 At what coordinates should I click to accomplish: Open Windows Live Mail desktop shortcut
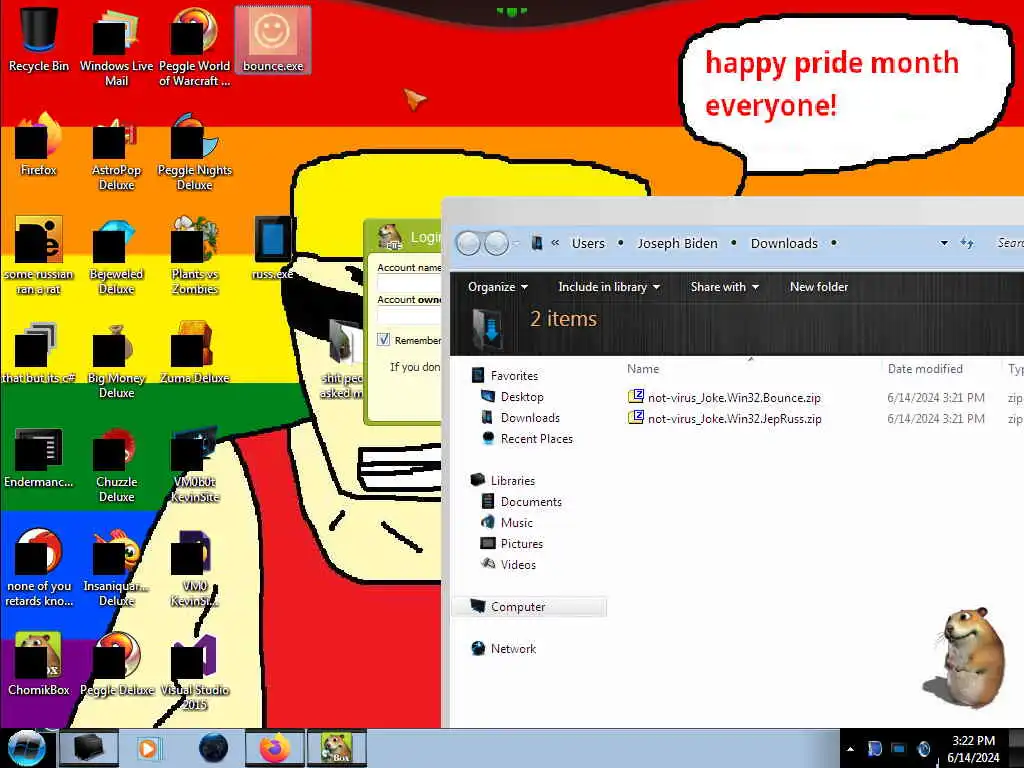pyautogui.click(x=116, y=47)
